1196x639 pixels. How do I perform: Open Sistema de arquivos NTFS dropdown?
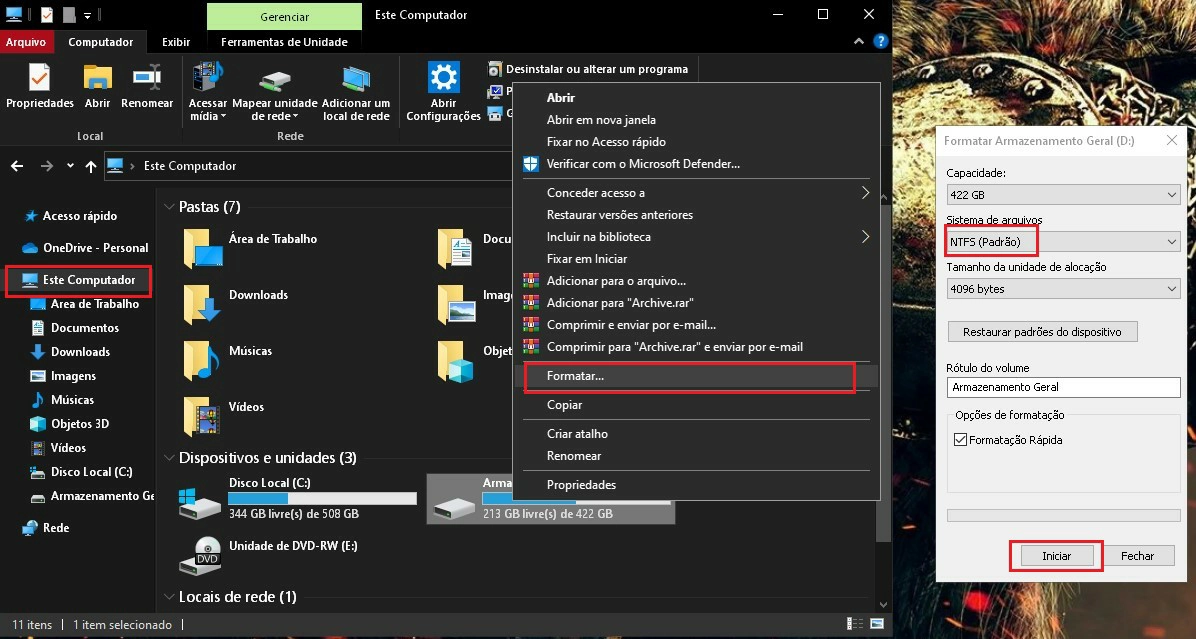(1063, 242)
